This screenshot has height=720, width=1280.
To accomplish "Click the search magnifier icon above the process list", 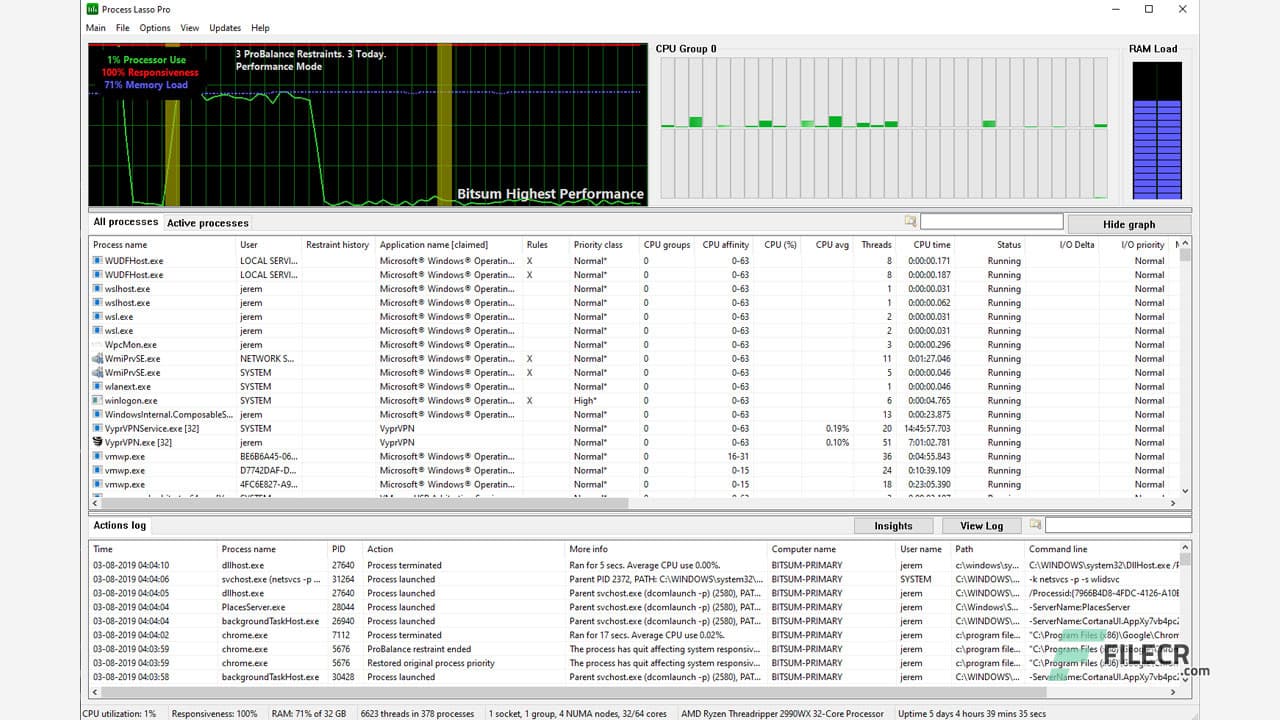I will [x=911, y=221].
